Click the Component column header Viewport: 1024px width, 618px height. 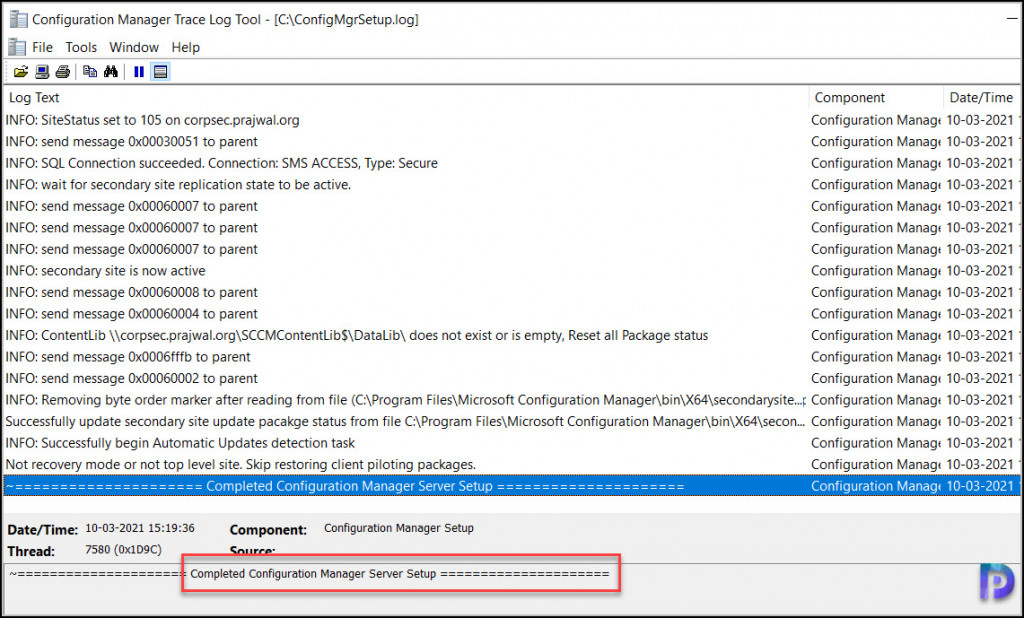(x=876, y=97)
